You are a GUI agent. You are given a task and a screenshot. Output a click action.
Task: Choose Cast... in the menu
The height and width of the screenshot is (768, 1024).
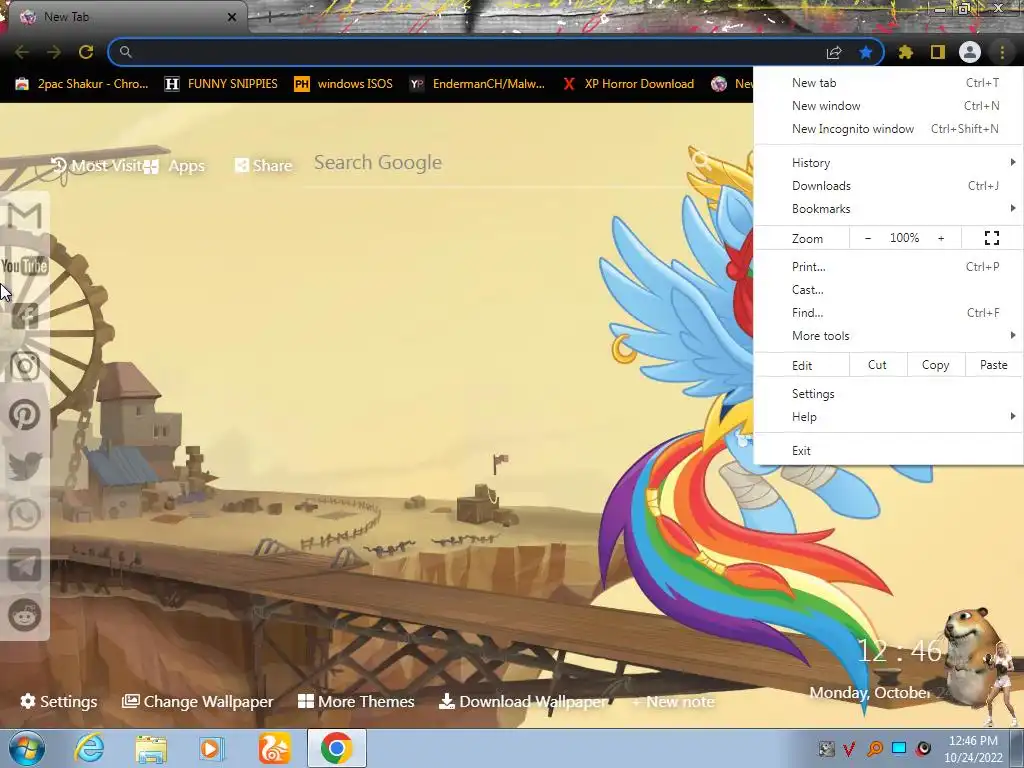pos(889,290)
